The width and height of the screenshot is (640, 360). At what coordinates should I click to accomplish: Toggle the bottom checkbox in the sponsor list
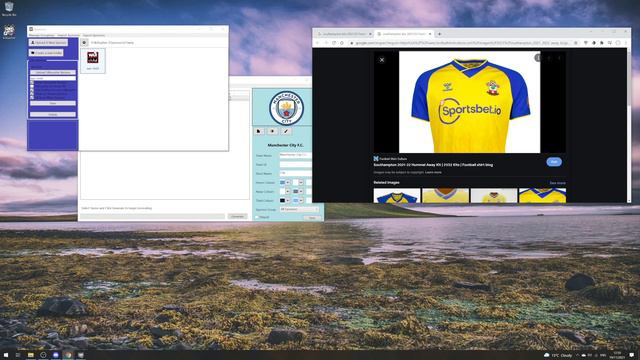click(32, 98)
